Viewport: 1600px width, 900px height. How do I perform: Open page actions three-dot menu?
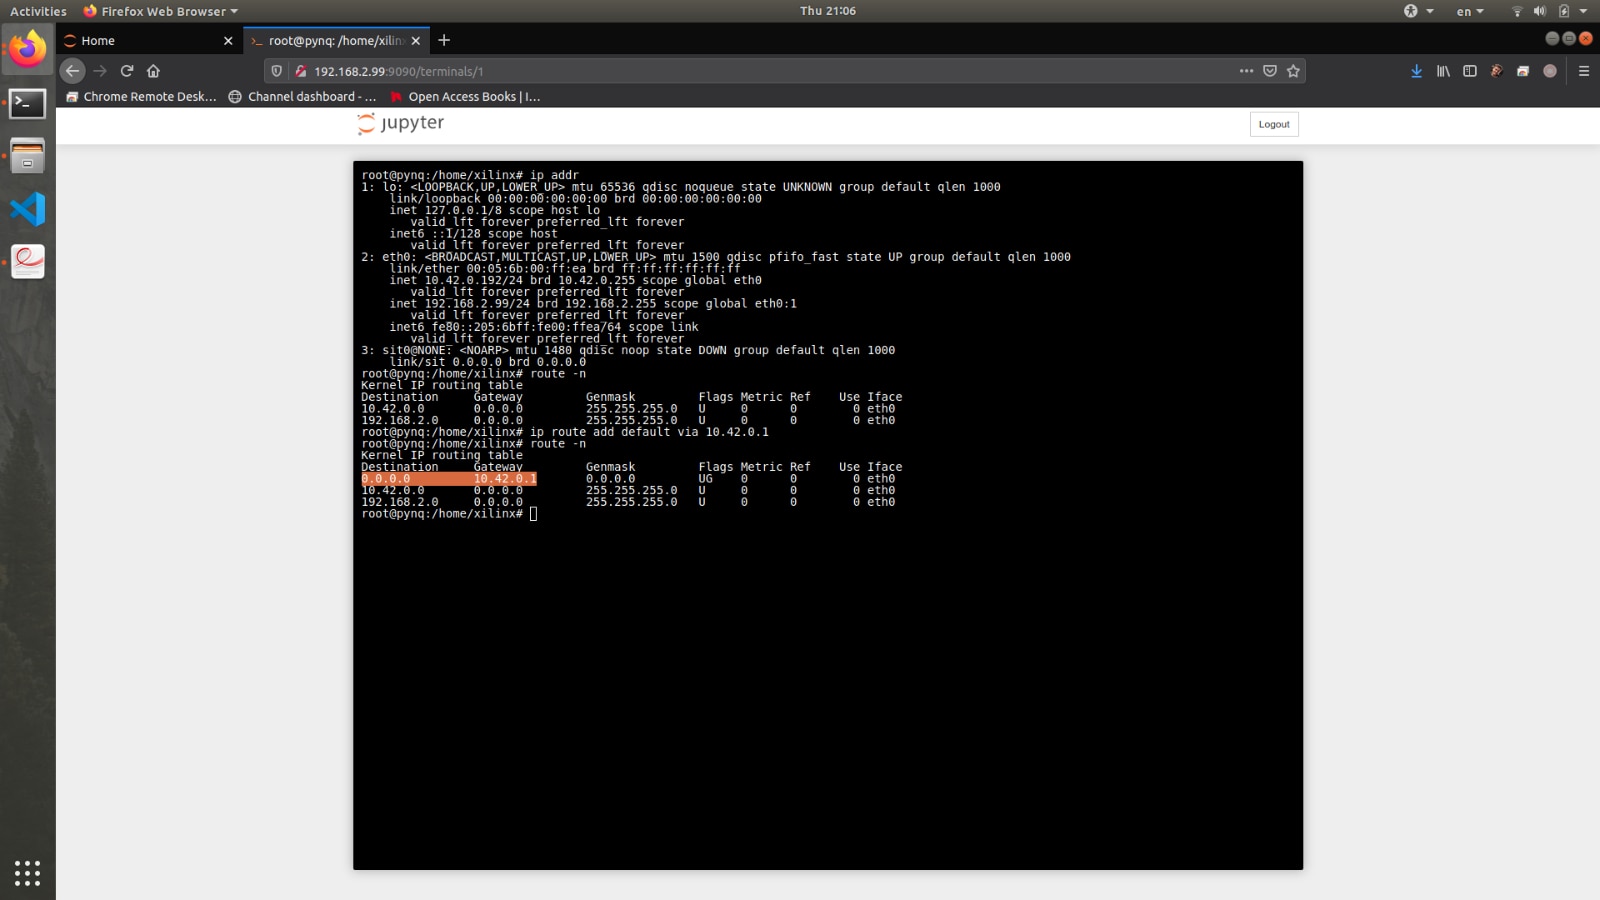click(x=1246, y=71)
